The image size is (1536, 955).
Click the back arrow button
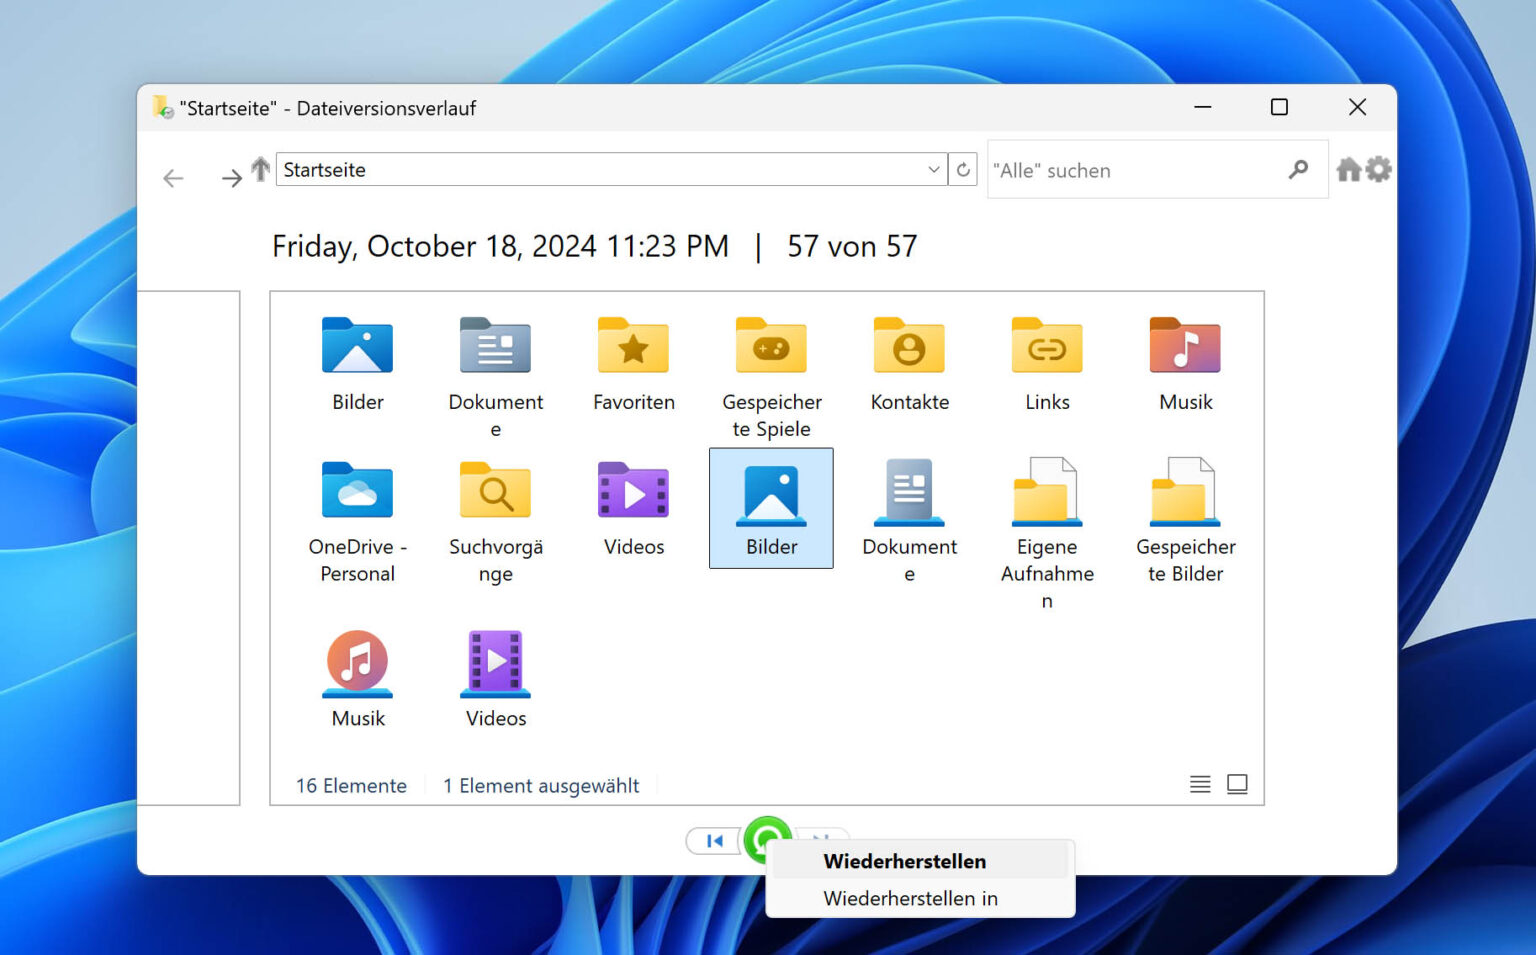coord(173,178)
